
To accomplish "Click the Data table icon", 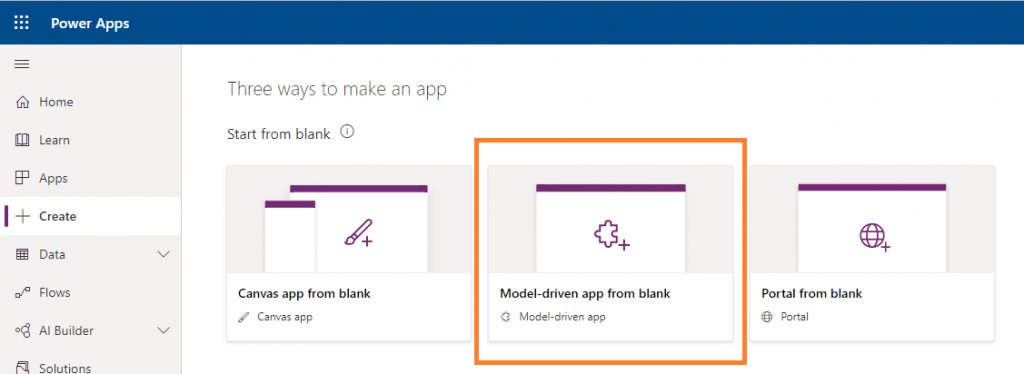I will [22, 255].
